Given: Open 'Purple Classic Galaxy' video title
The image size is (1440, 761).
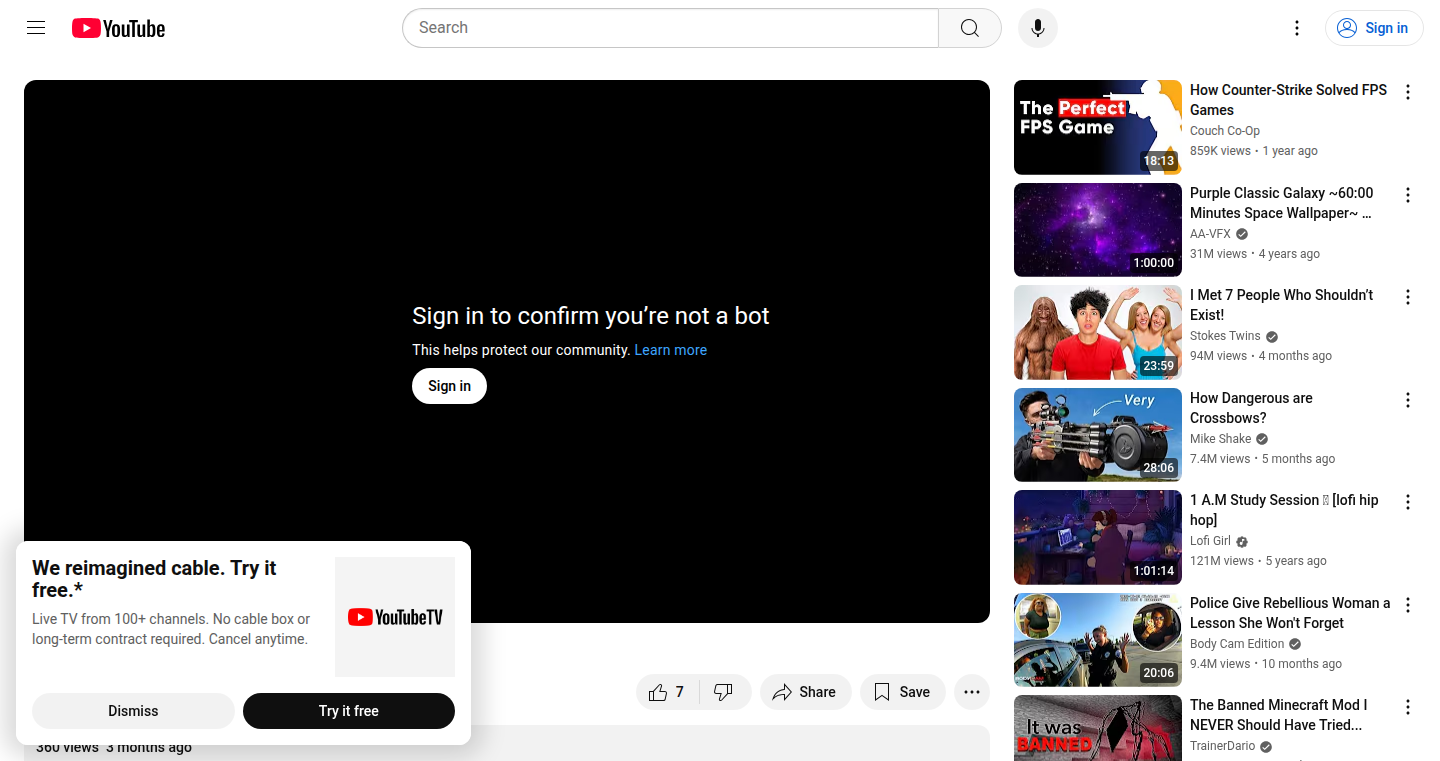Looking at the screenshot, I should pos(1282,203).
